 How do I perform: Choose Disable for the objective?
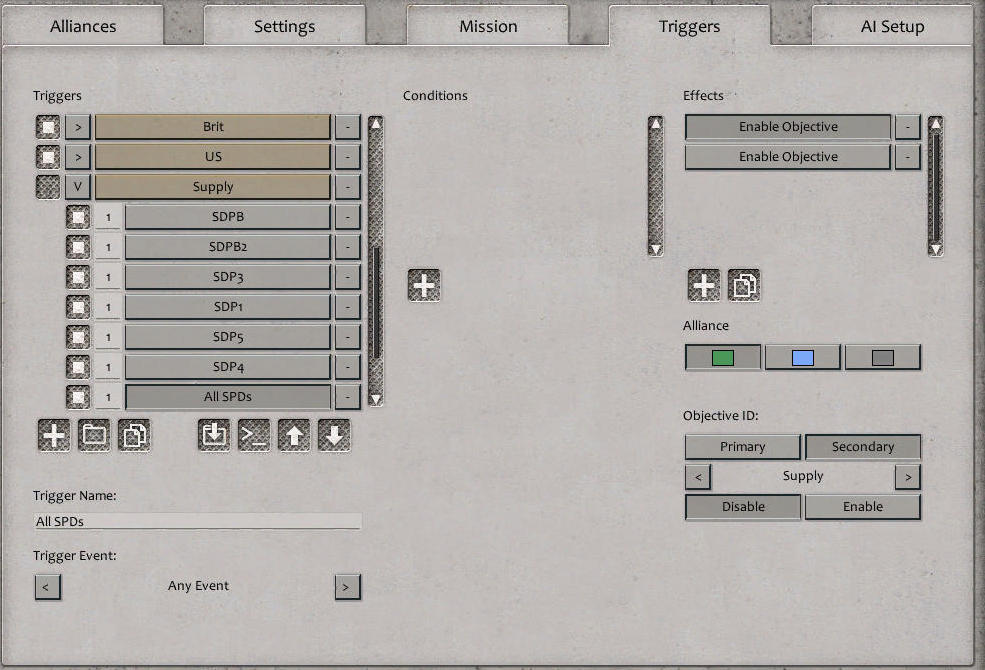(743, 507)
